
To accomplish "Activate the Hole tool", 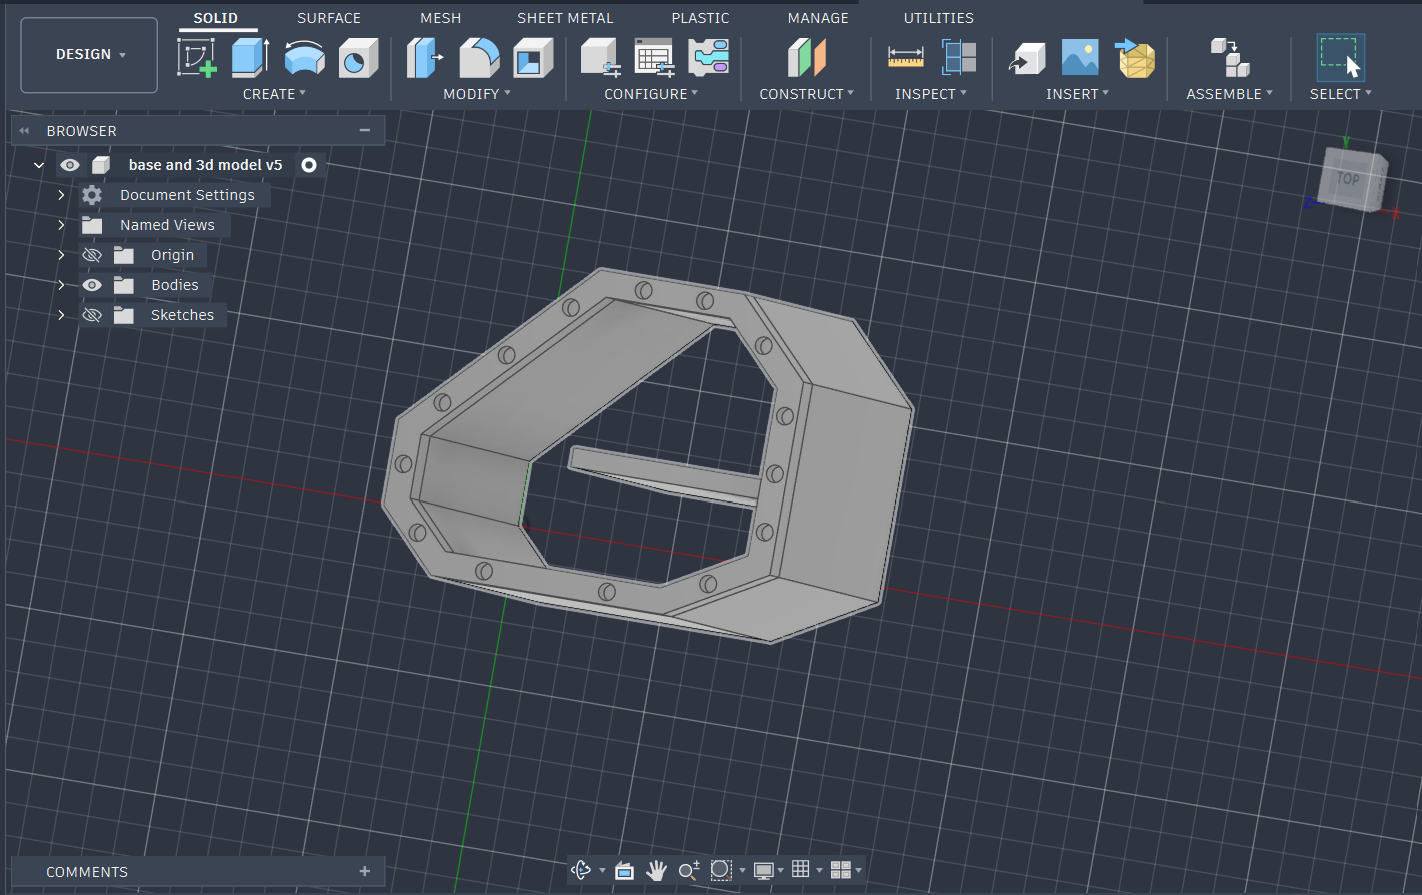I will point(358,58).
